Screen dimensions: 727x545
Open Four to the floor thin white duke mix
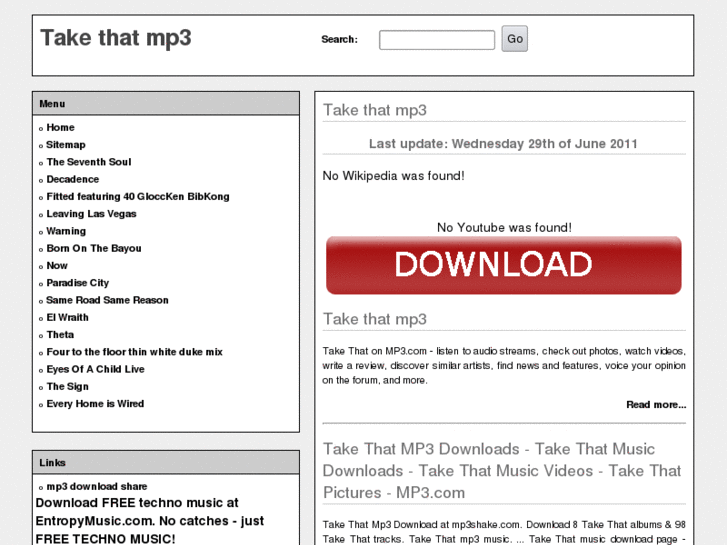[134, 352]
